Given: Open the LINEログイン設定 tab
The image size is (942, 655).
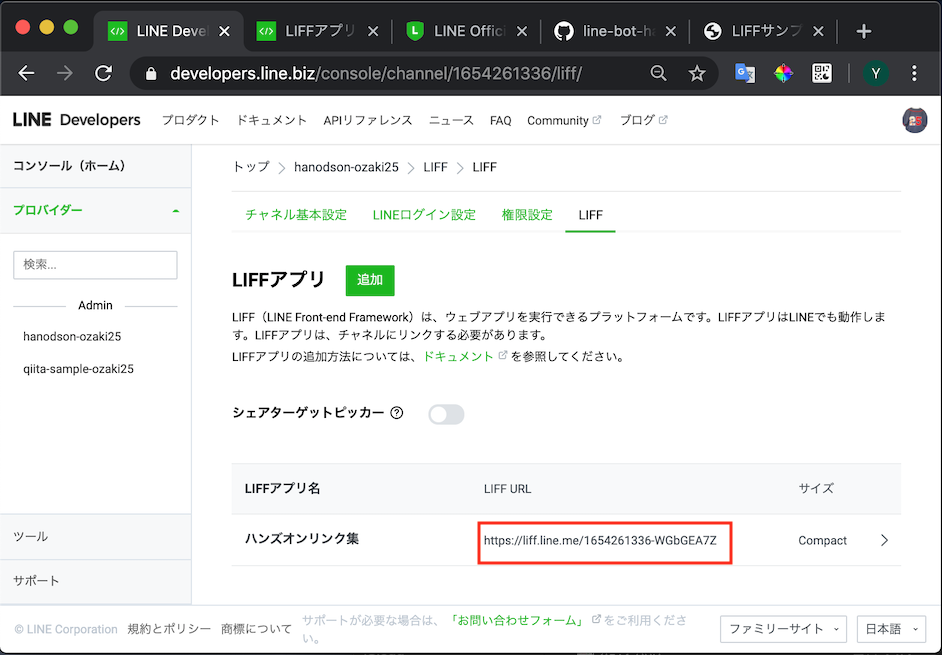Looking at the screenshot, I should point(424,215).
